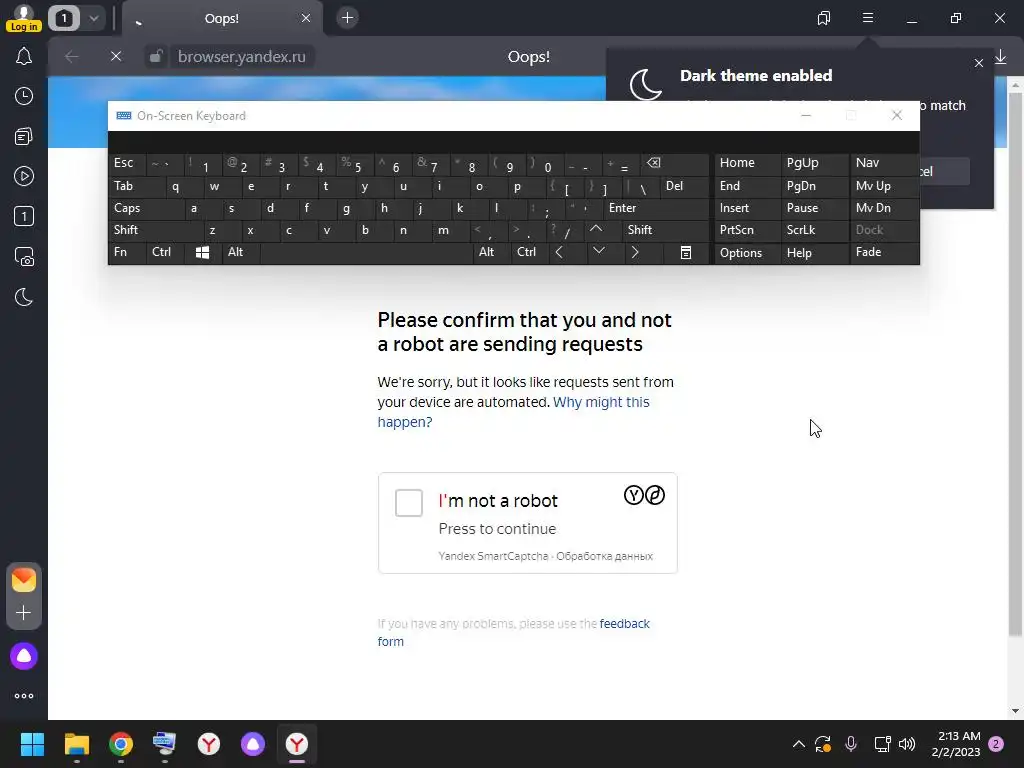1024x768 pixels.
Task: Open notifications bell in Yandex sidebar
Action: pos(24,57)
